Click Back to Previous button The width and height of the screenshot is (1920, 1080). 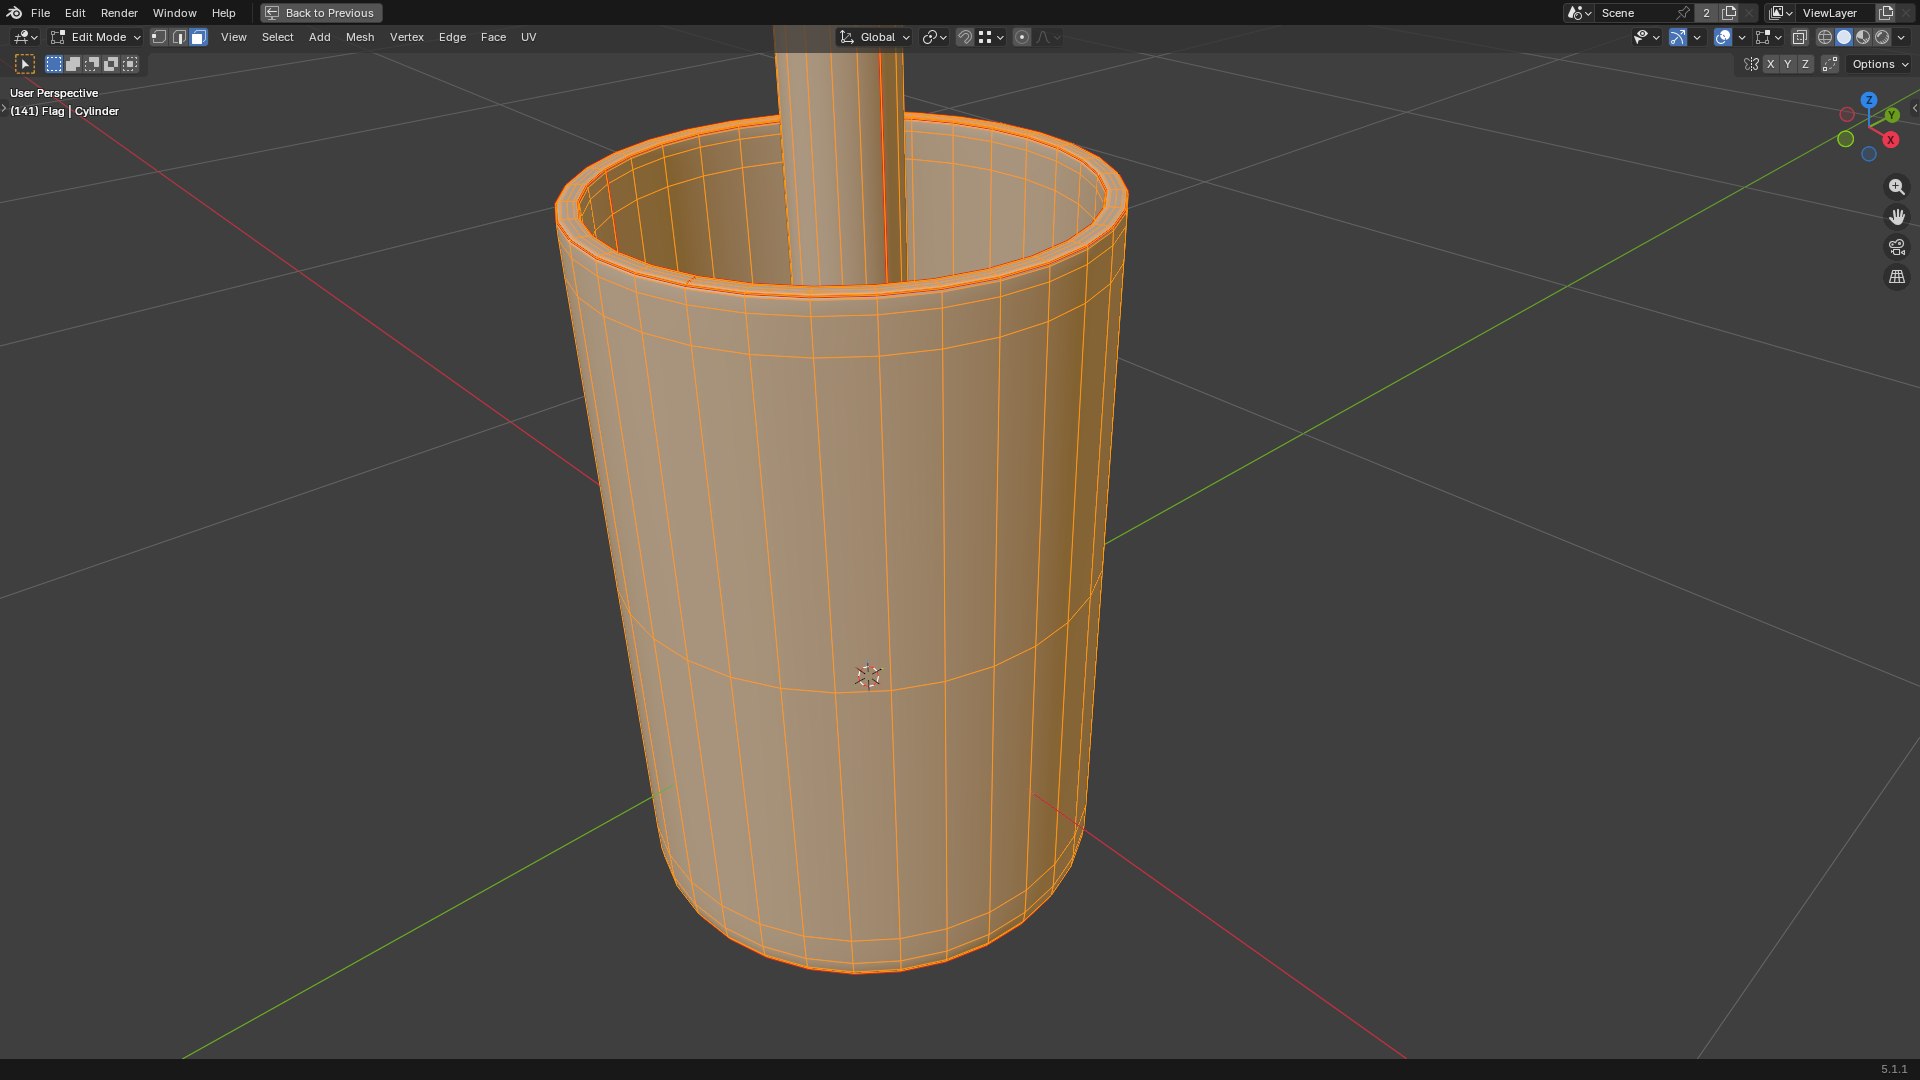[321, 13]
